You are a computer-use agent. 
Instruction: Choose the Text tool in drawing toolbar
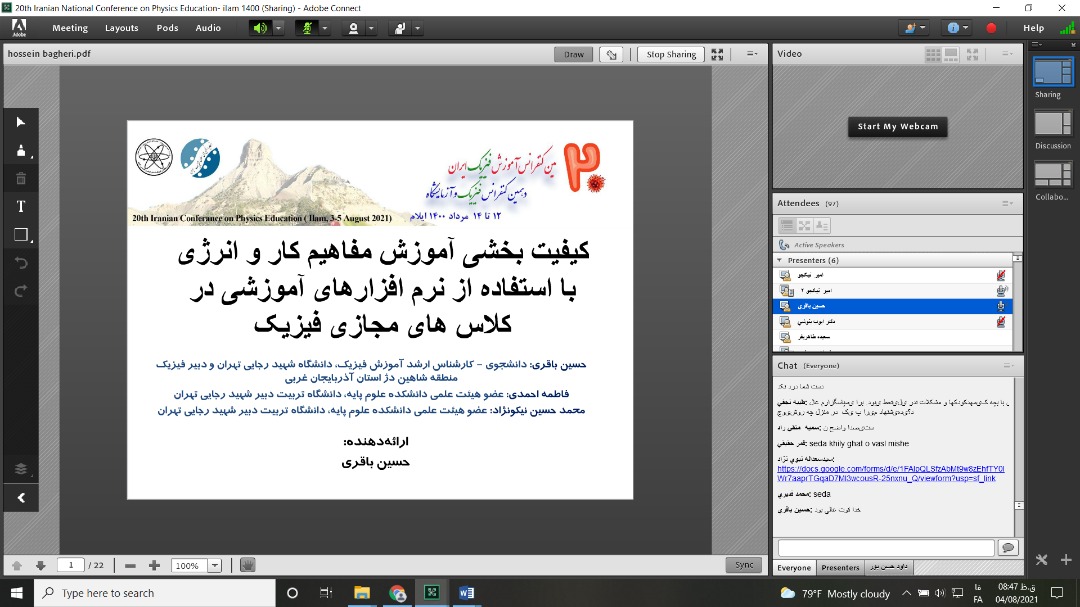pos(21,207)
